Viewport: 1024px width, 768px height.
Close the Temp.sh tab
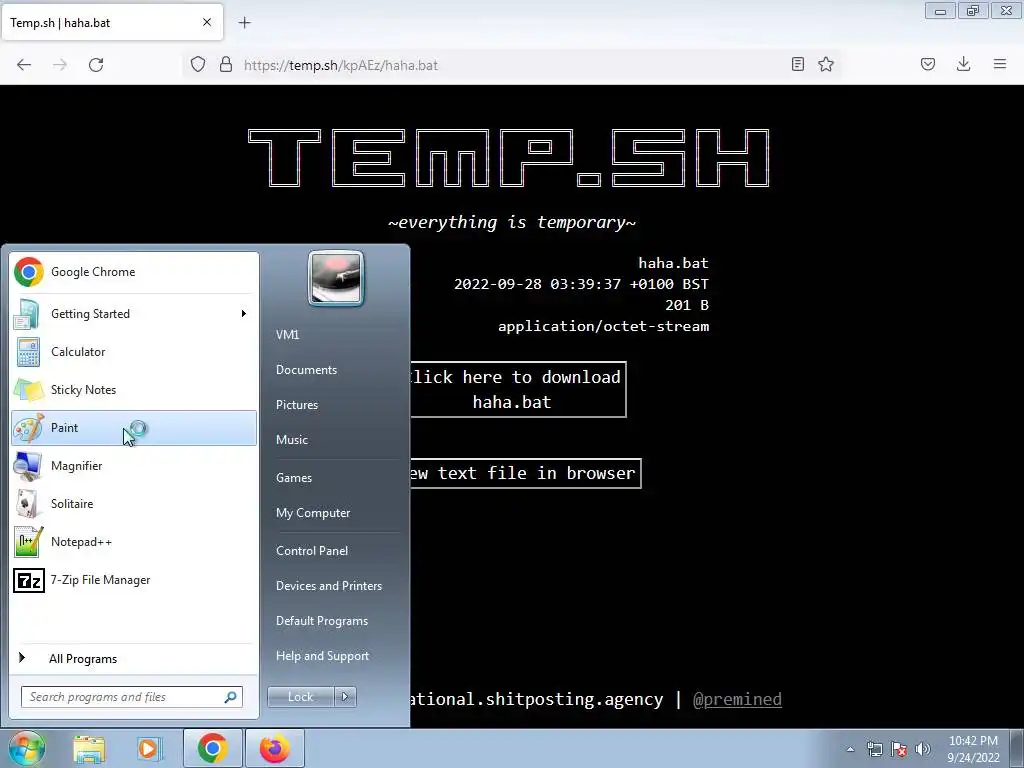click(207, 22)
